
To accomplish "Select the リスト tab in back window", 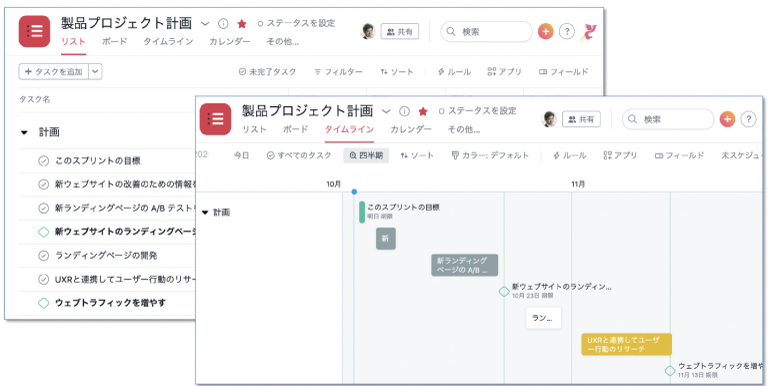I will click(x=73, y=42).
